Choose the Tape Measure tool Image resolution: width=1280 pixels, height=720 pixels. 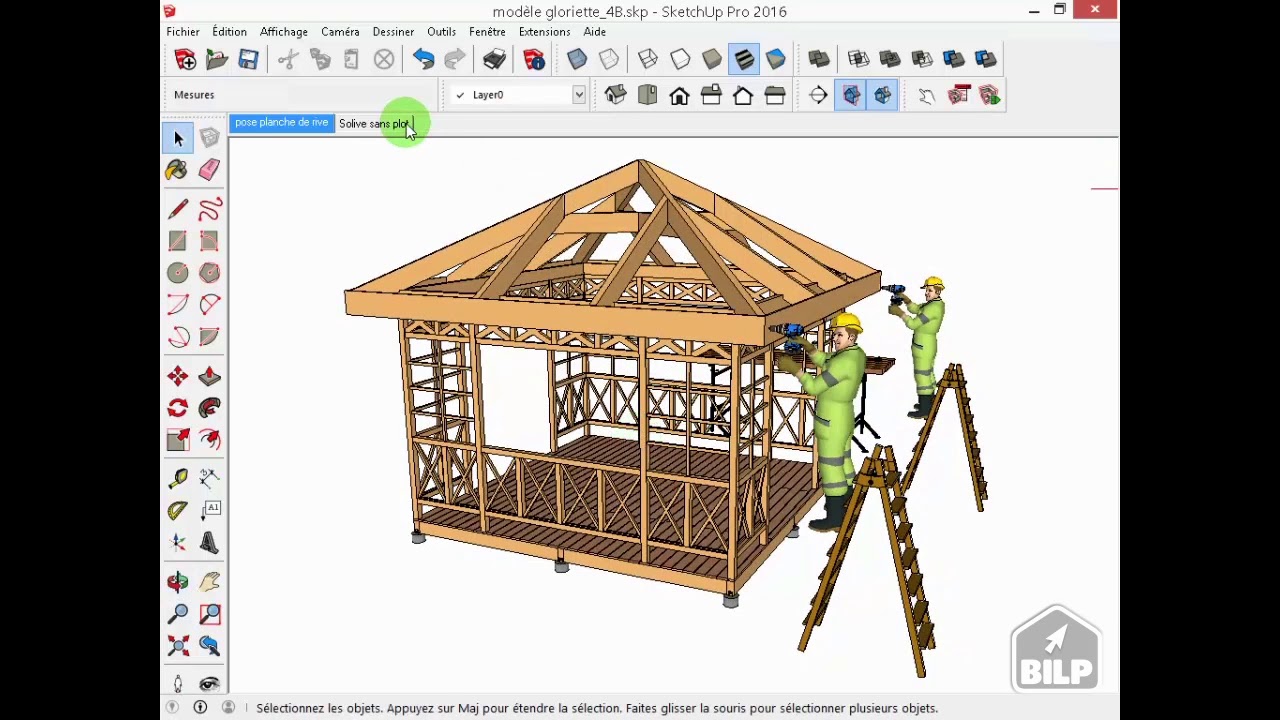[177, 479]
